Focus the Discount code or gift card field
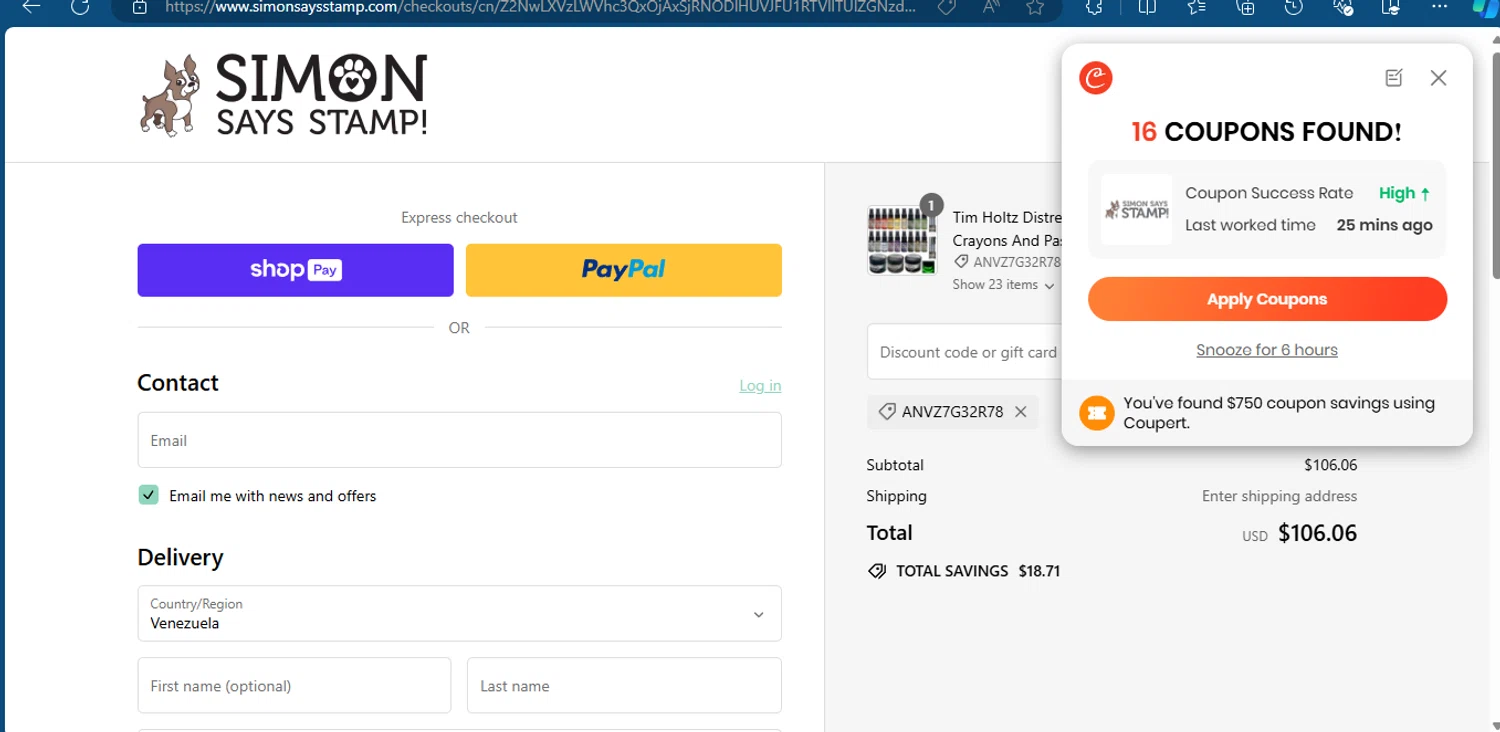1500x732 pixels. pos(964,352)
